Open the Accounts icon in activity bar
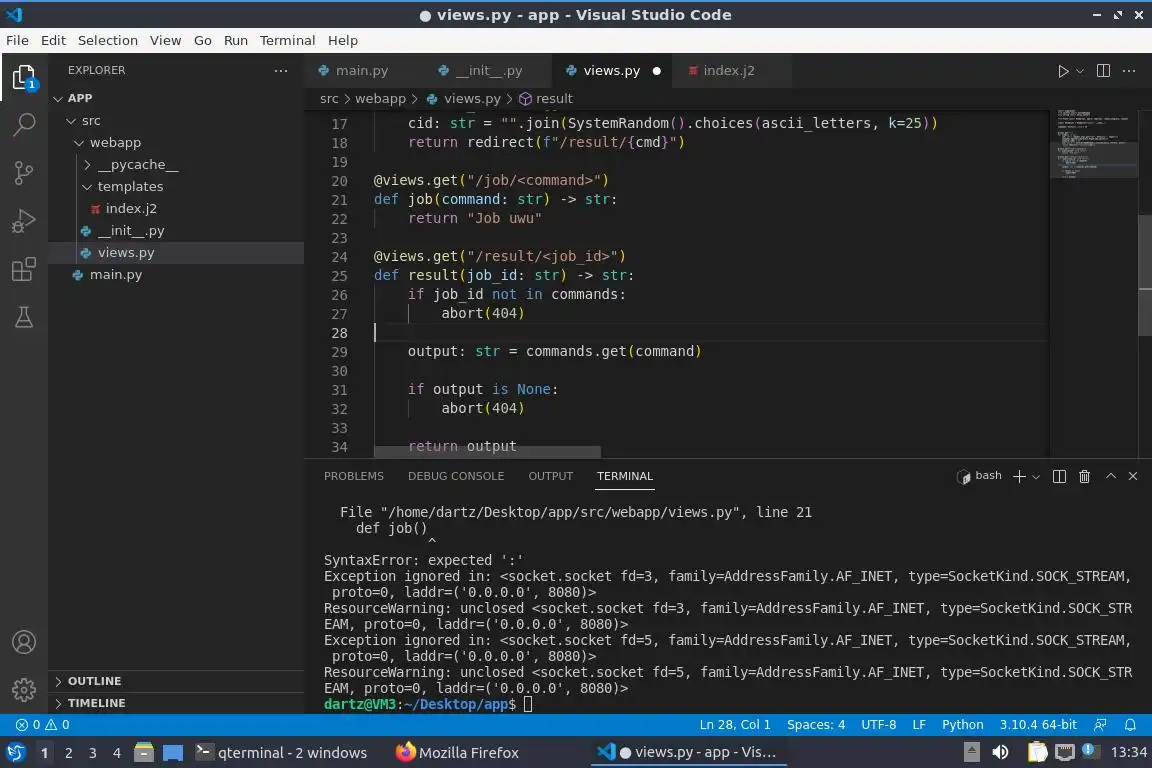 [24, 642]
